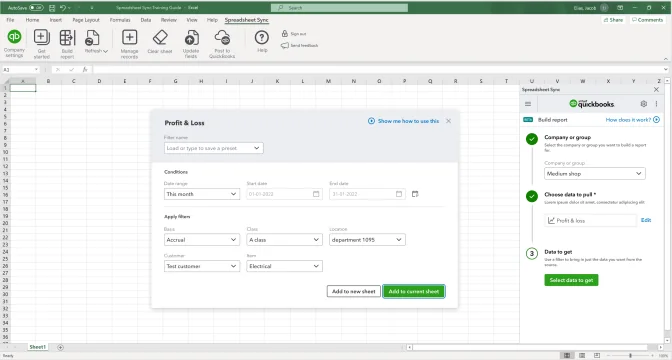
Task: Open the hamburger menu in Sync panel
Action: tap(528, 104)
